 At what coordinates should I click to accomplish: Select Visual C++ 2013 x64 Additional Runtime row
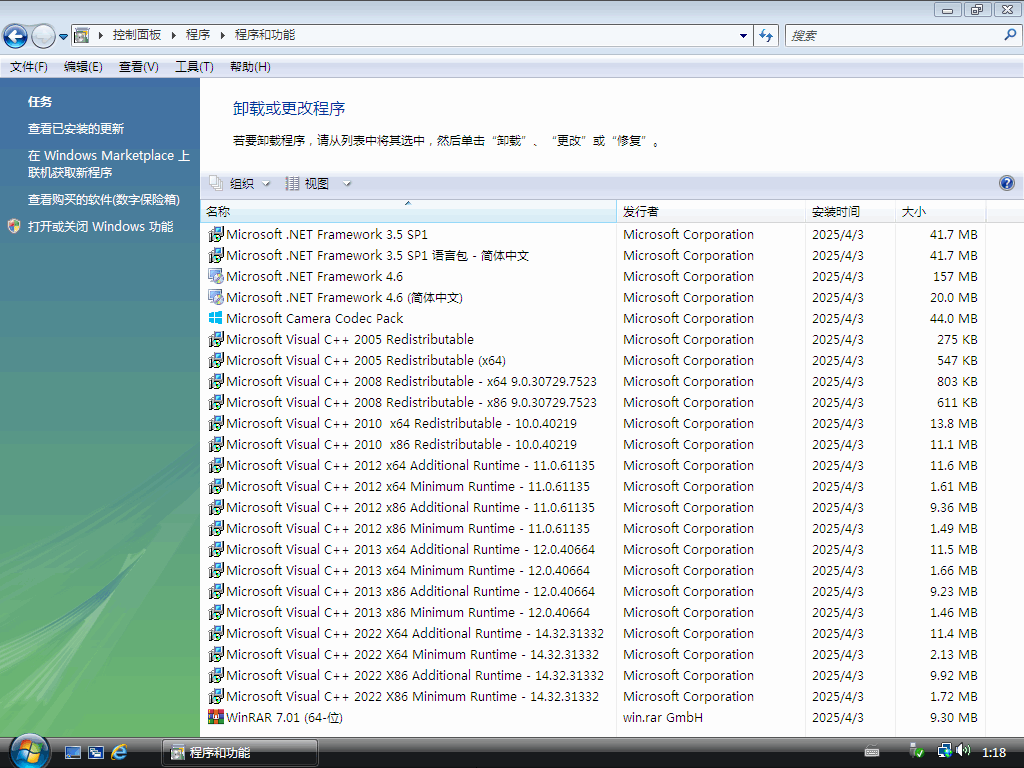point(593,549)
